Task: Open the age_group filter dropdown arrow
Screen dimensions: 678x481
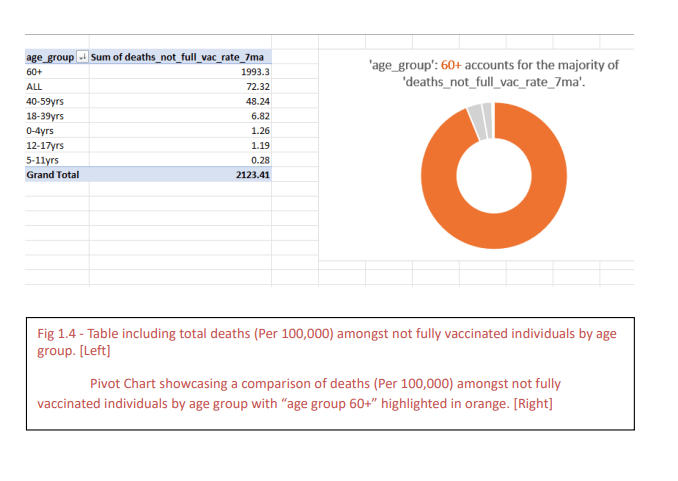Action: tap(83, 57)
